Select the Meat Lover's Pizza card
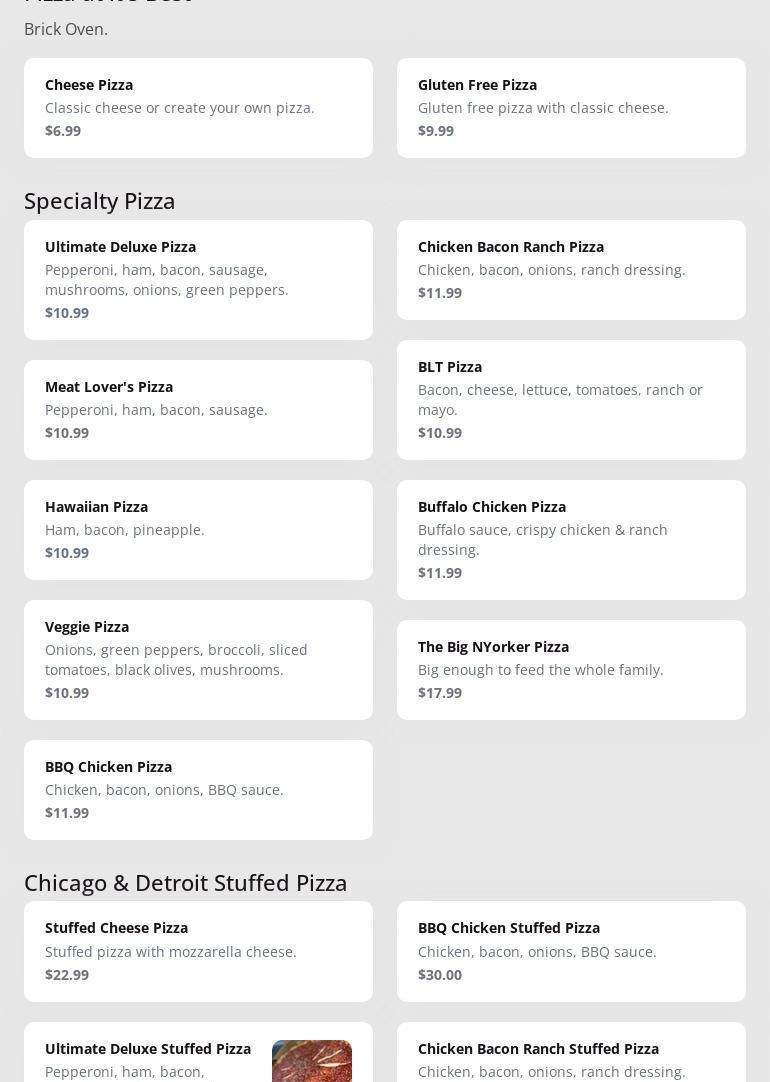This screenshot has width=770, height=1082. coord(198,409)
